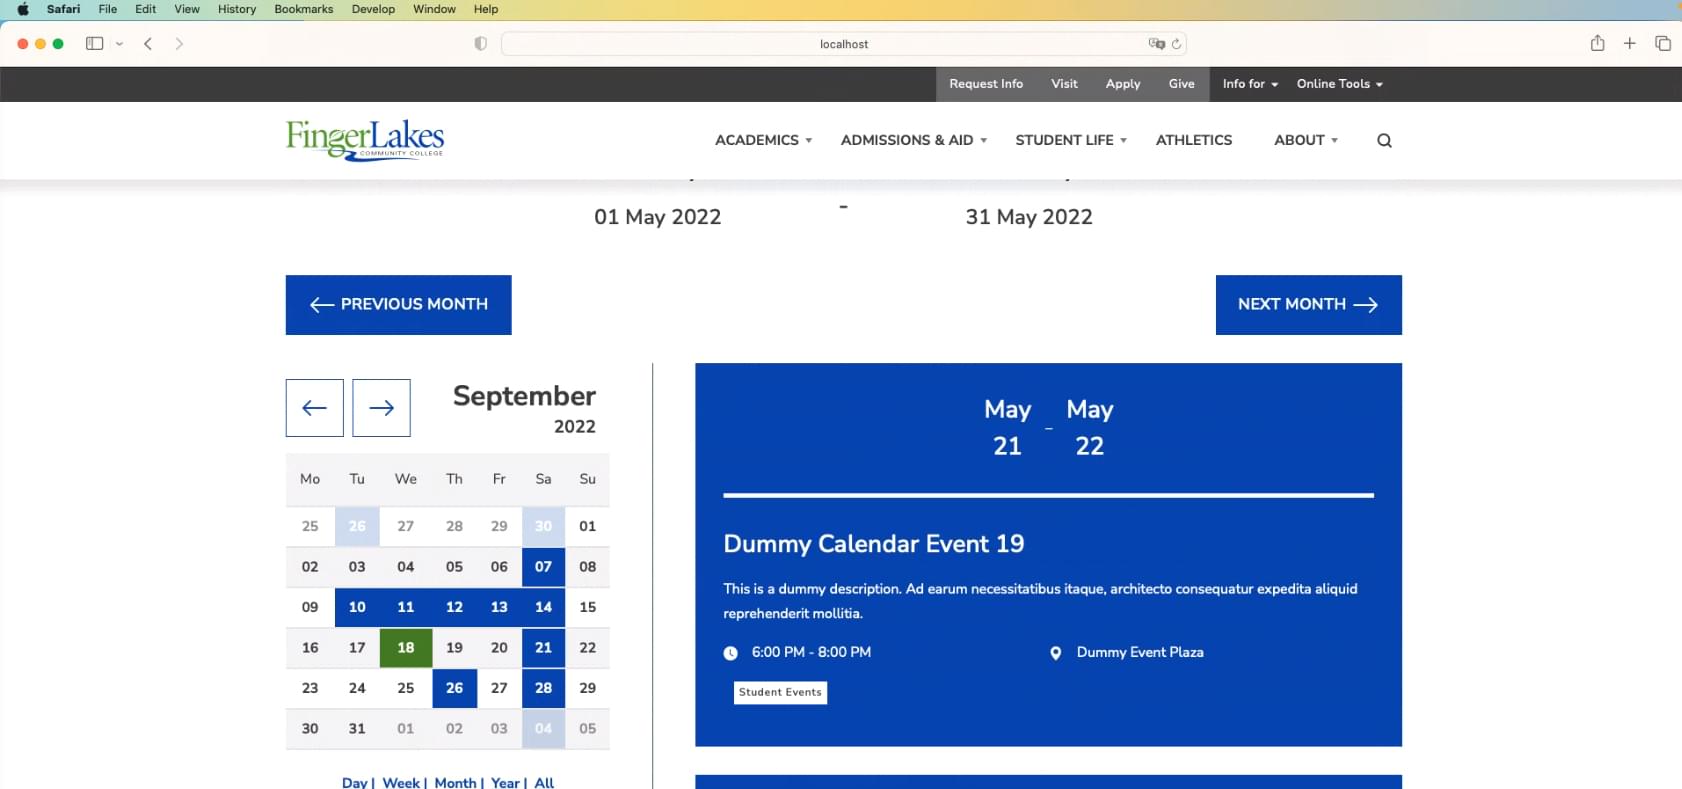Switch to Month view link
The height and width of the screenshot is (789, 1682).
[455, 782]
